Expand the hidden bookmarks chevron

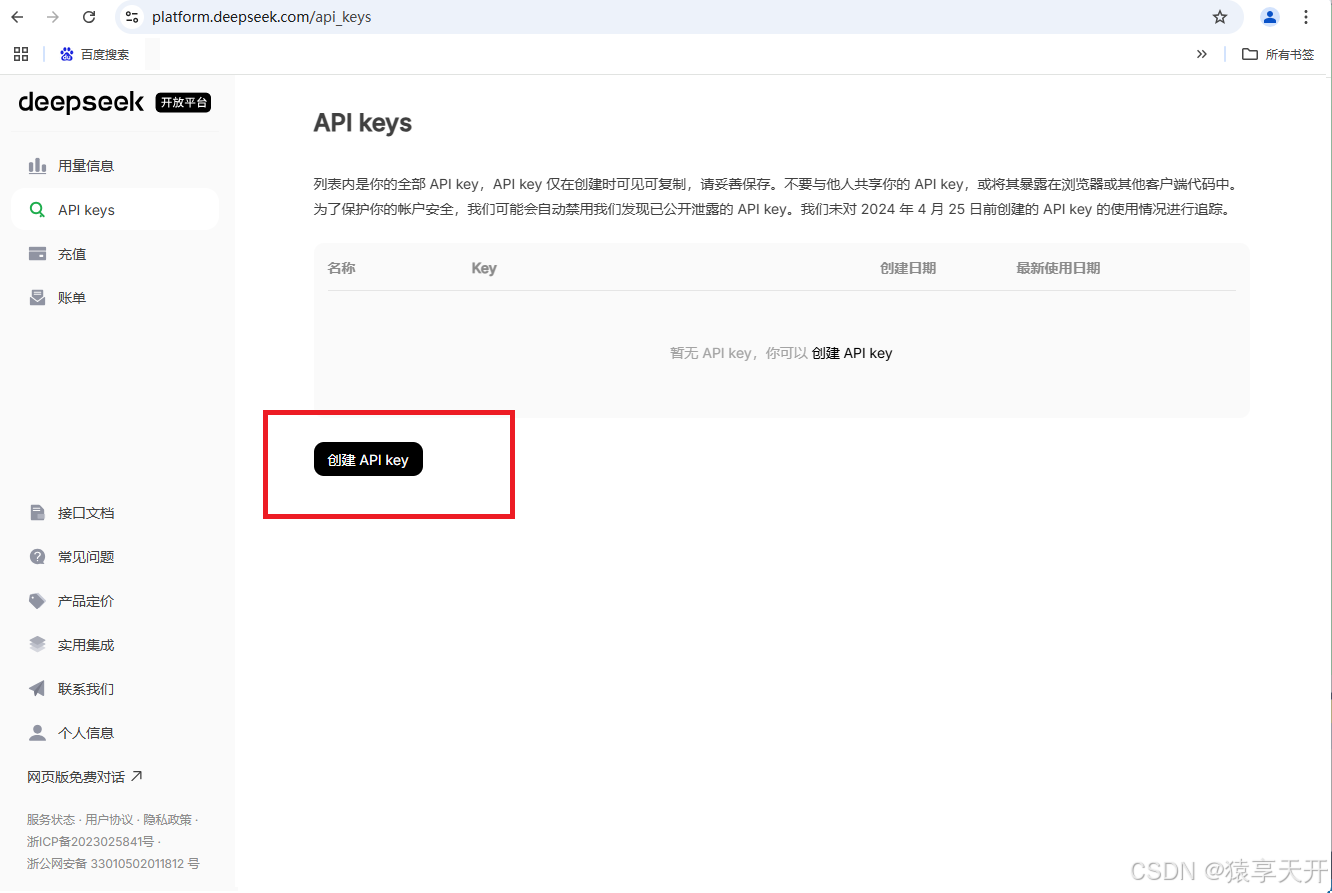tap(1201, 54)
